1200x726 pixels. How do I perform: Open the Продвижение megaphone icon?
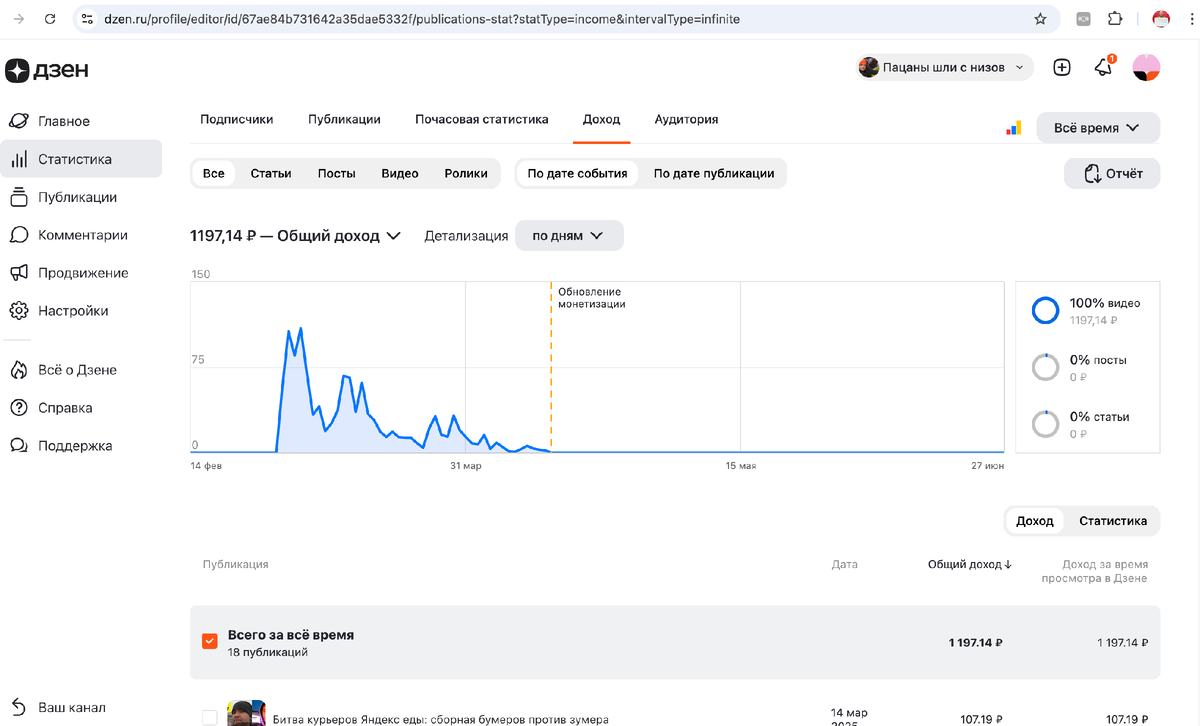(19, 273)
